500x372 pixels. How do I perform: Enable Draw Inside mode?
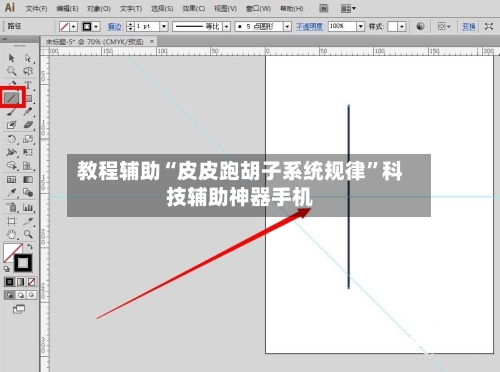point(31,295)
